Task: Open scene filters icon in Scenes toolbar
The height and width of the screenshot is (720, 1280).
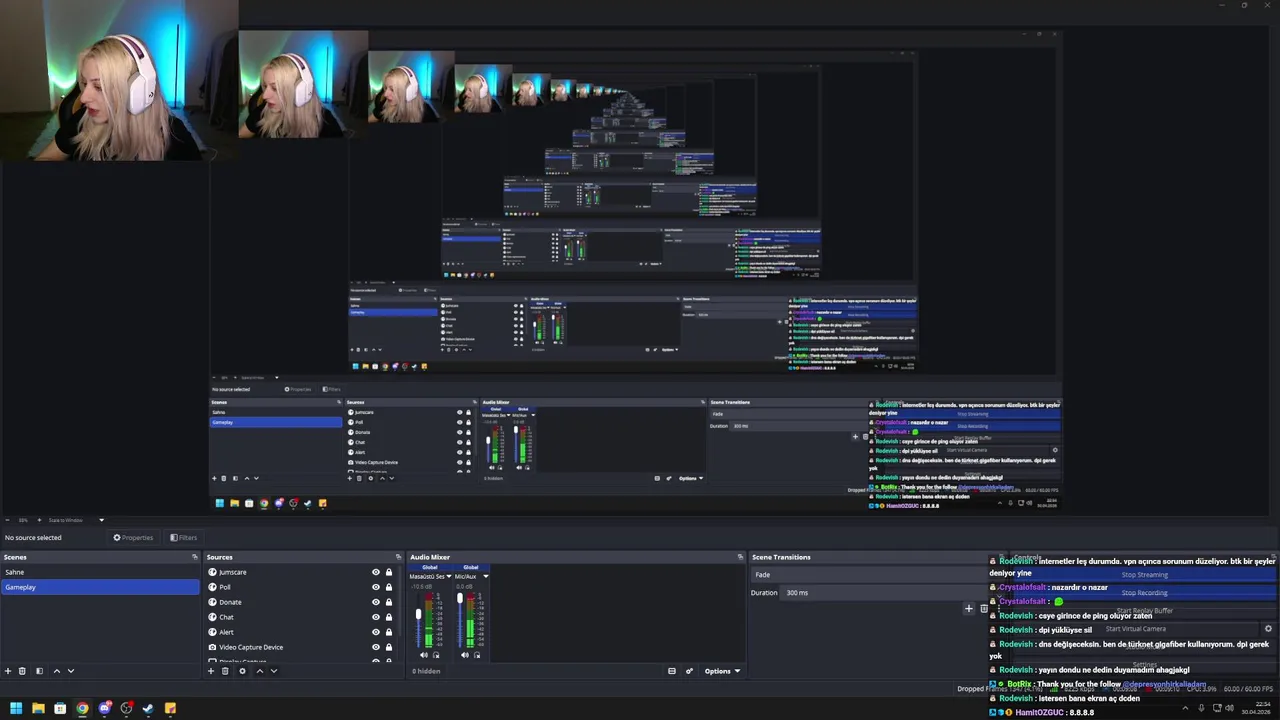Action: tap(39, 671)
